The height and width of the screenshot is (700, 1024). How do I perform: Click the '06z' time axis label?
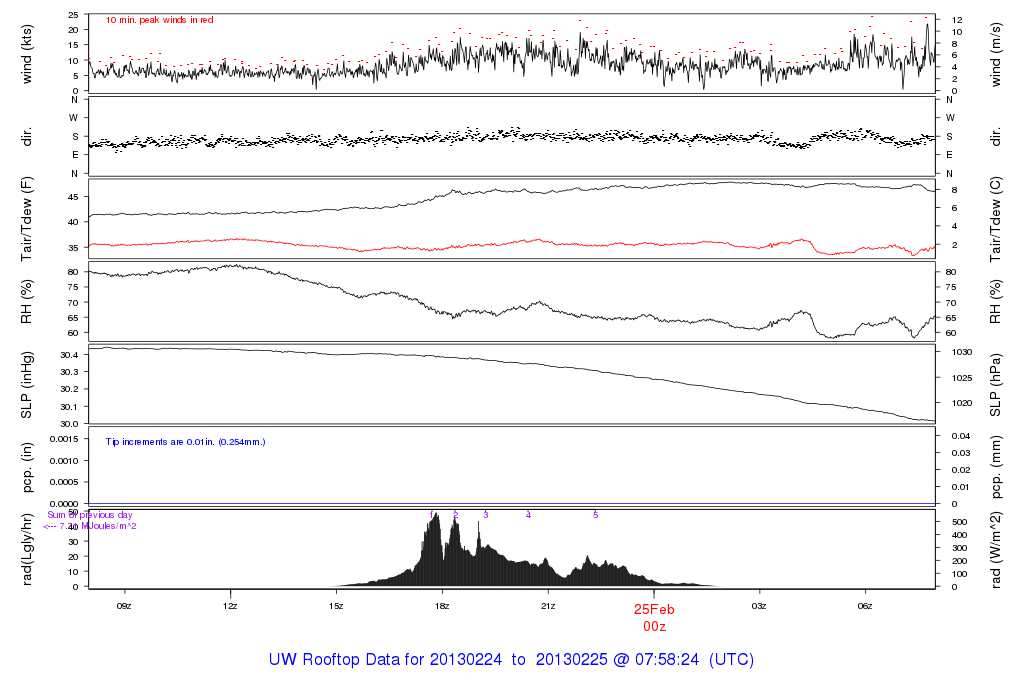coord(865,606)
